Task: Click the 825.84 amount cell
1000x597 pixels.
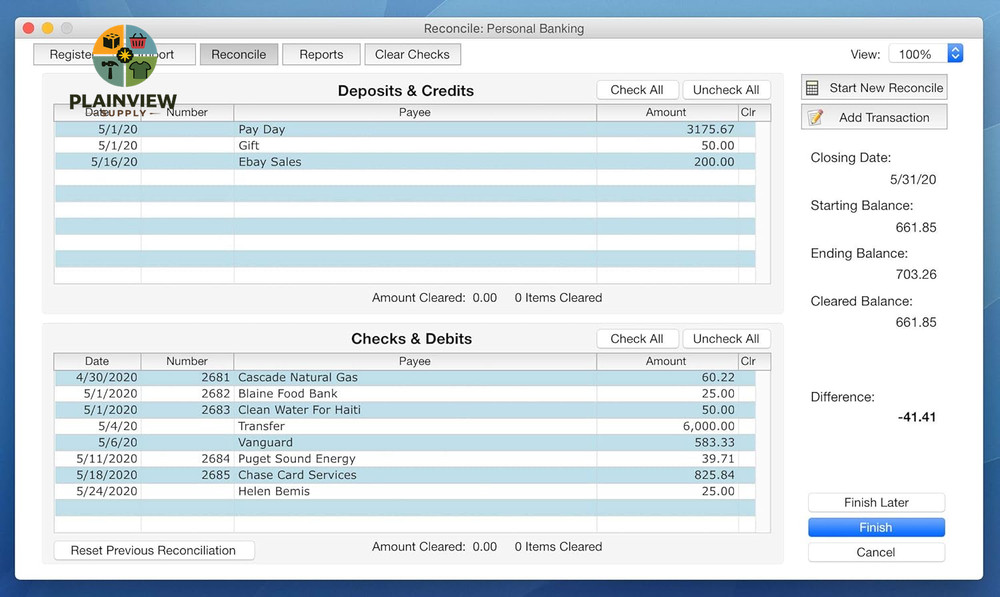Action: pos(714,475)
